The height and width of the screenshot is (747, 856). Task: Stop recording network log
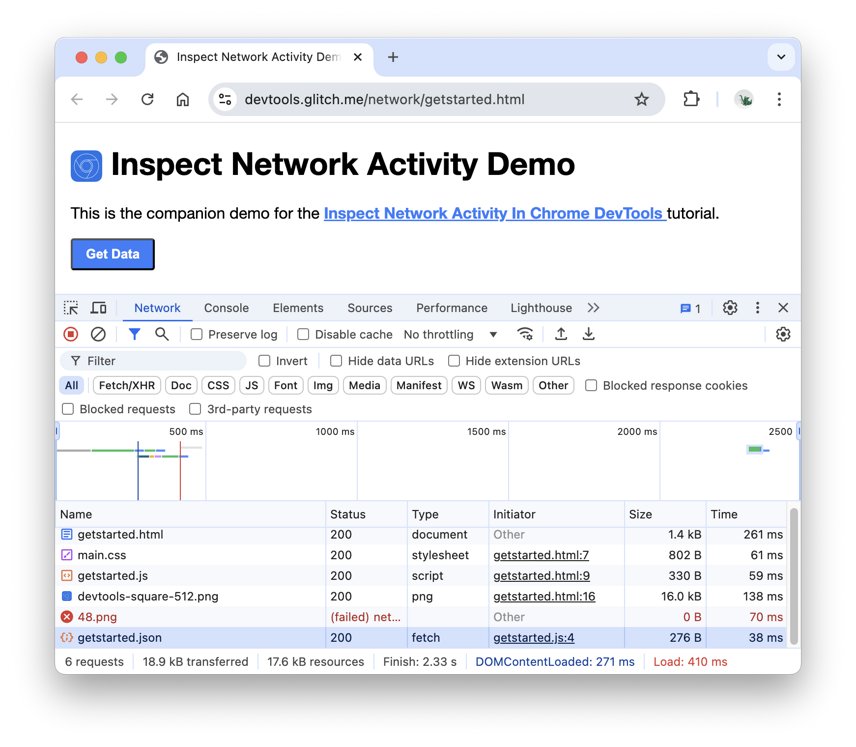[x=71, y=334]
